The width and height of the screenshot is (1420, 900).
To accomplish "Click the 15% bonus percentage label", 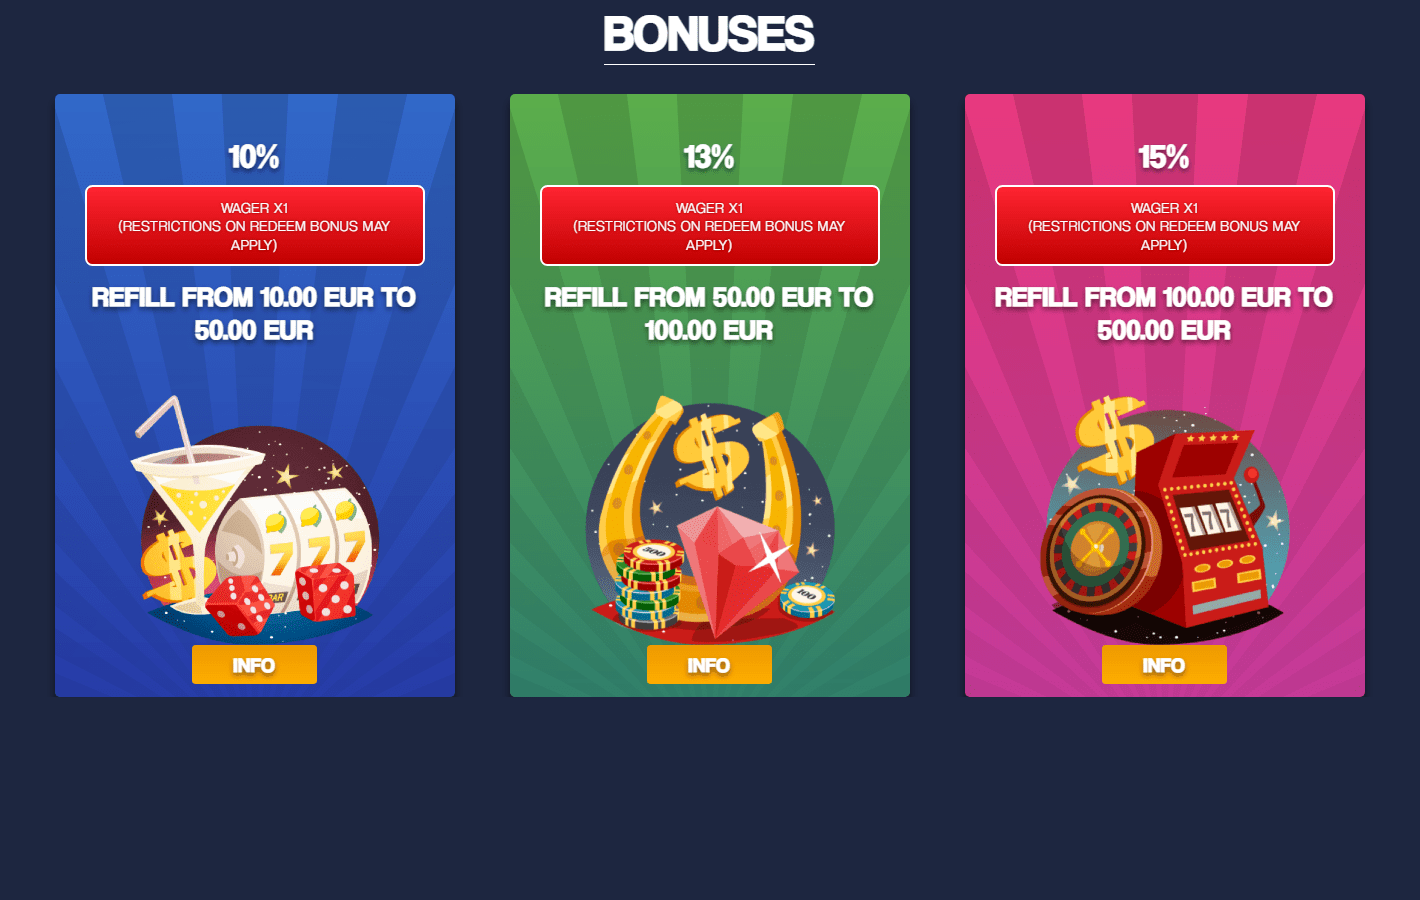I will tap(1164, 157).
